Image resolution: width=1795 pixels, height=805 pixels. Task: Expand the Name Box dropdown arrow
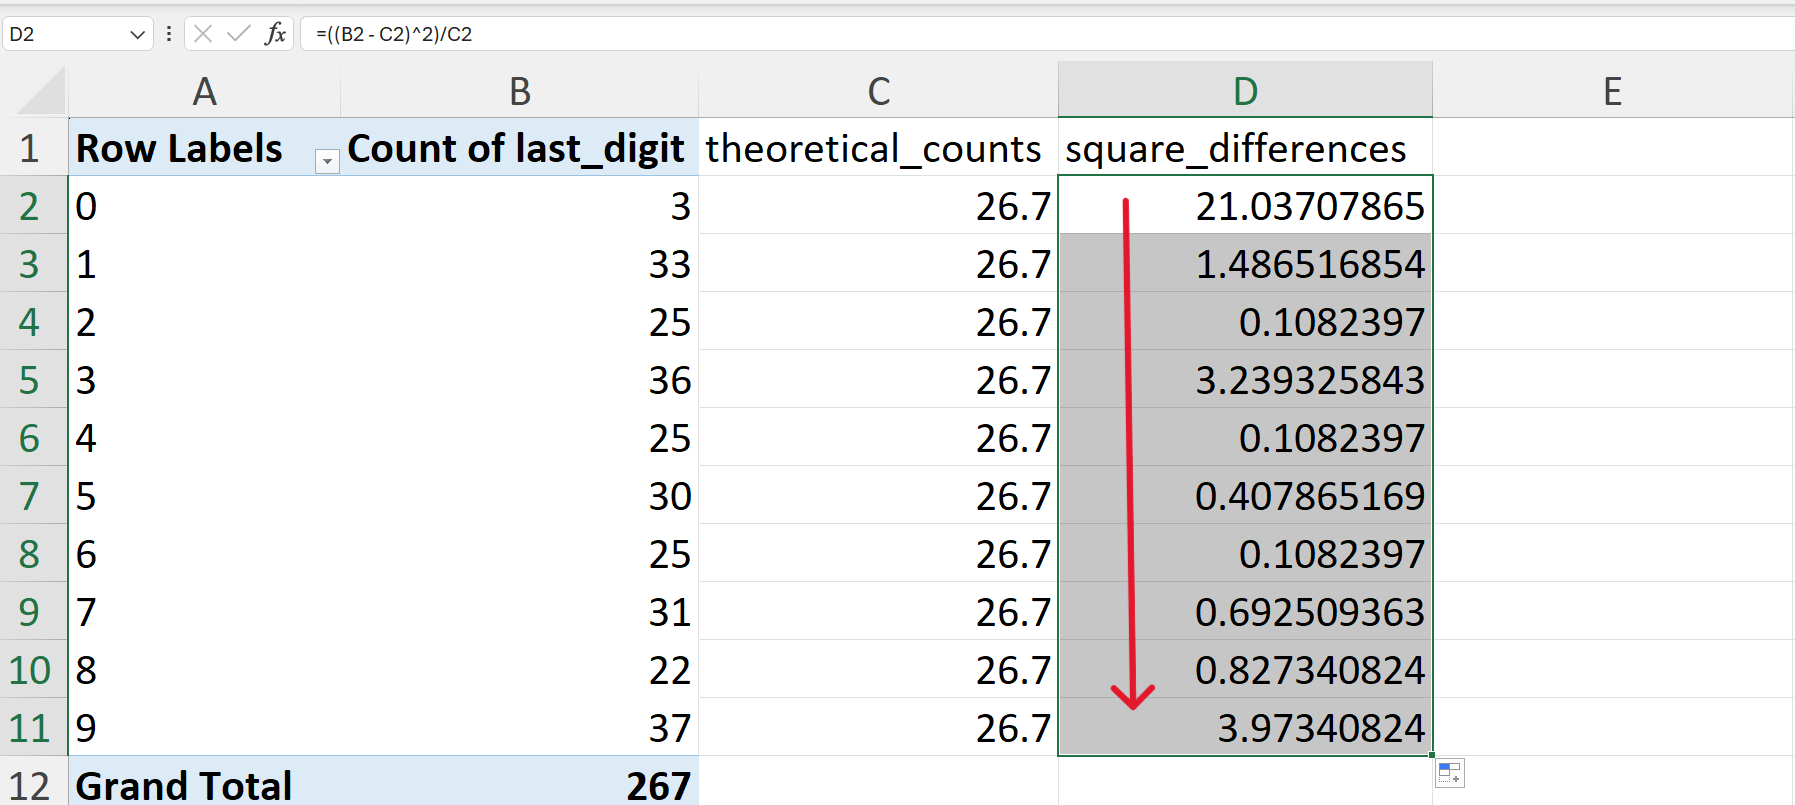[x=138, y=35]
